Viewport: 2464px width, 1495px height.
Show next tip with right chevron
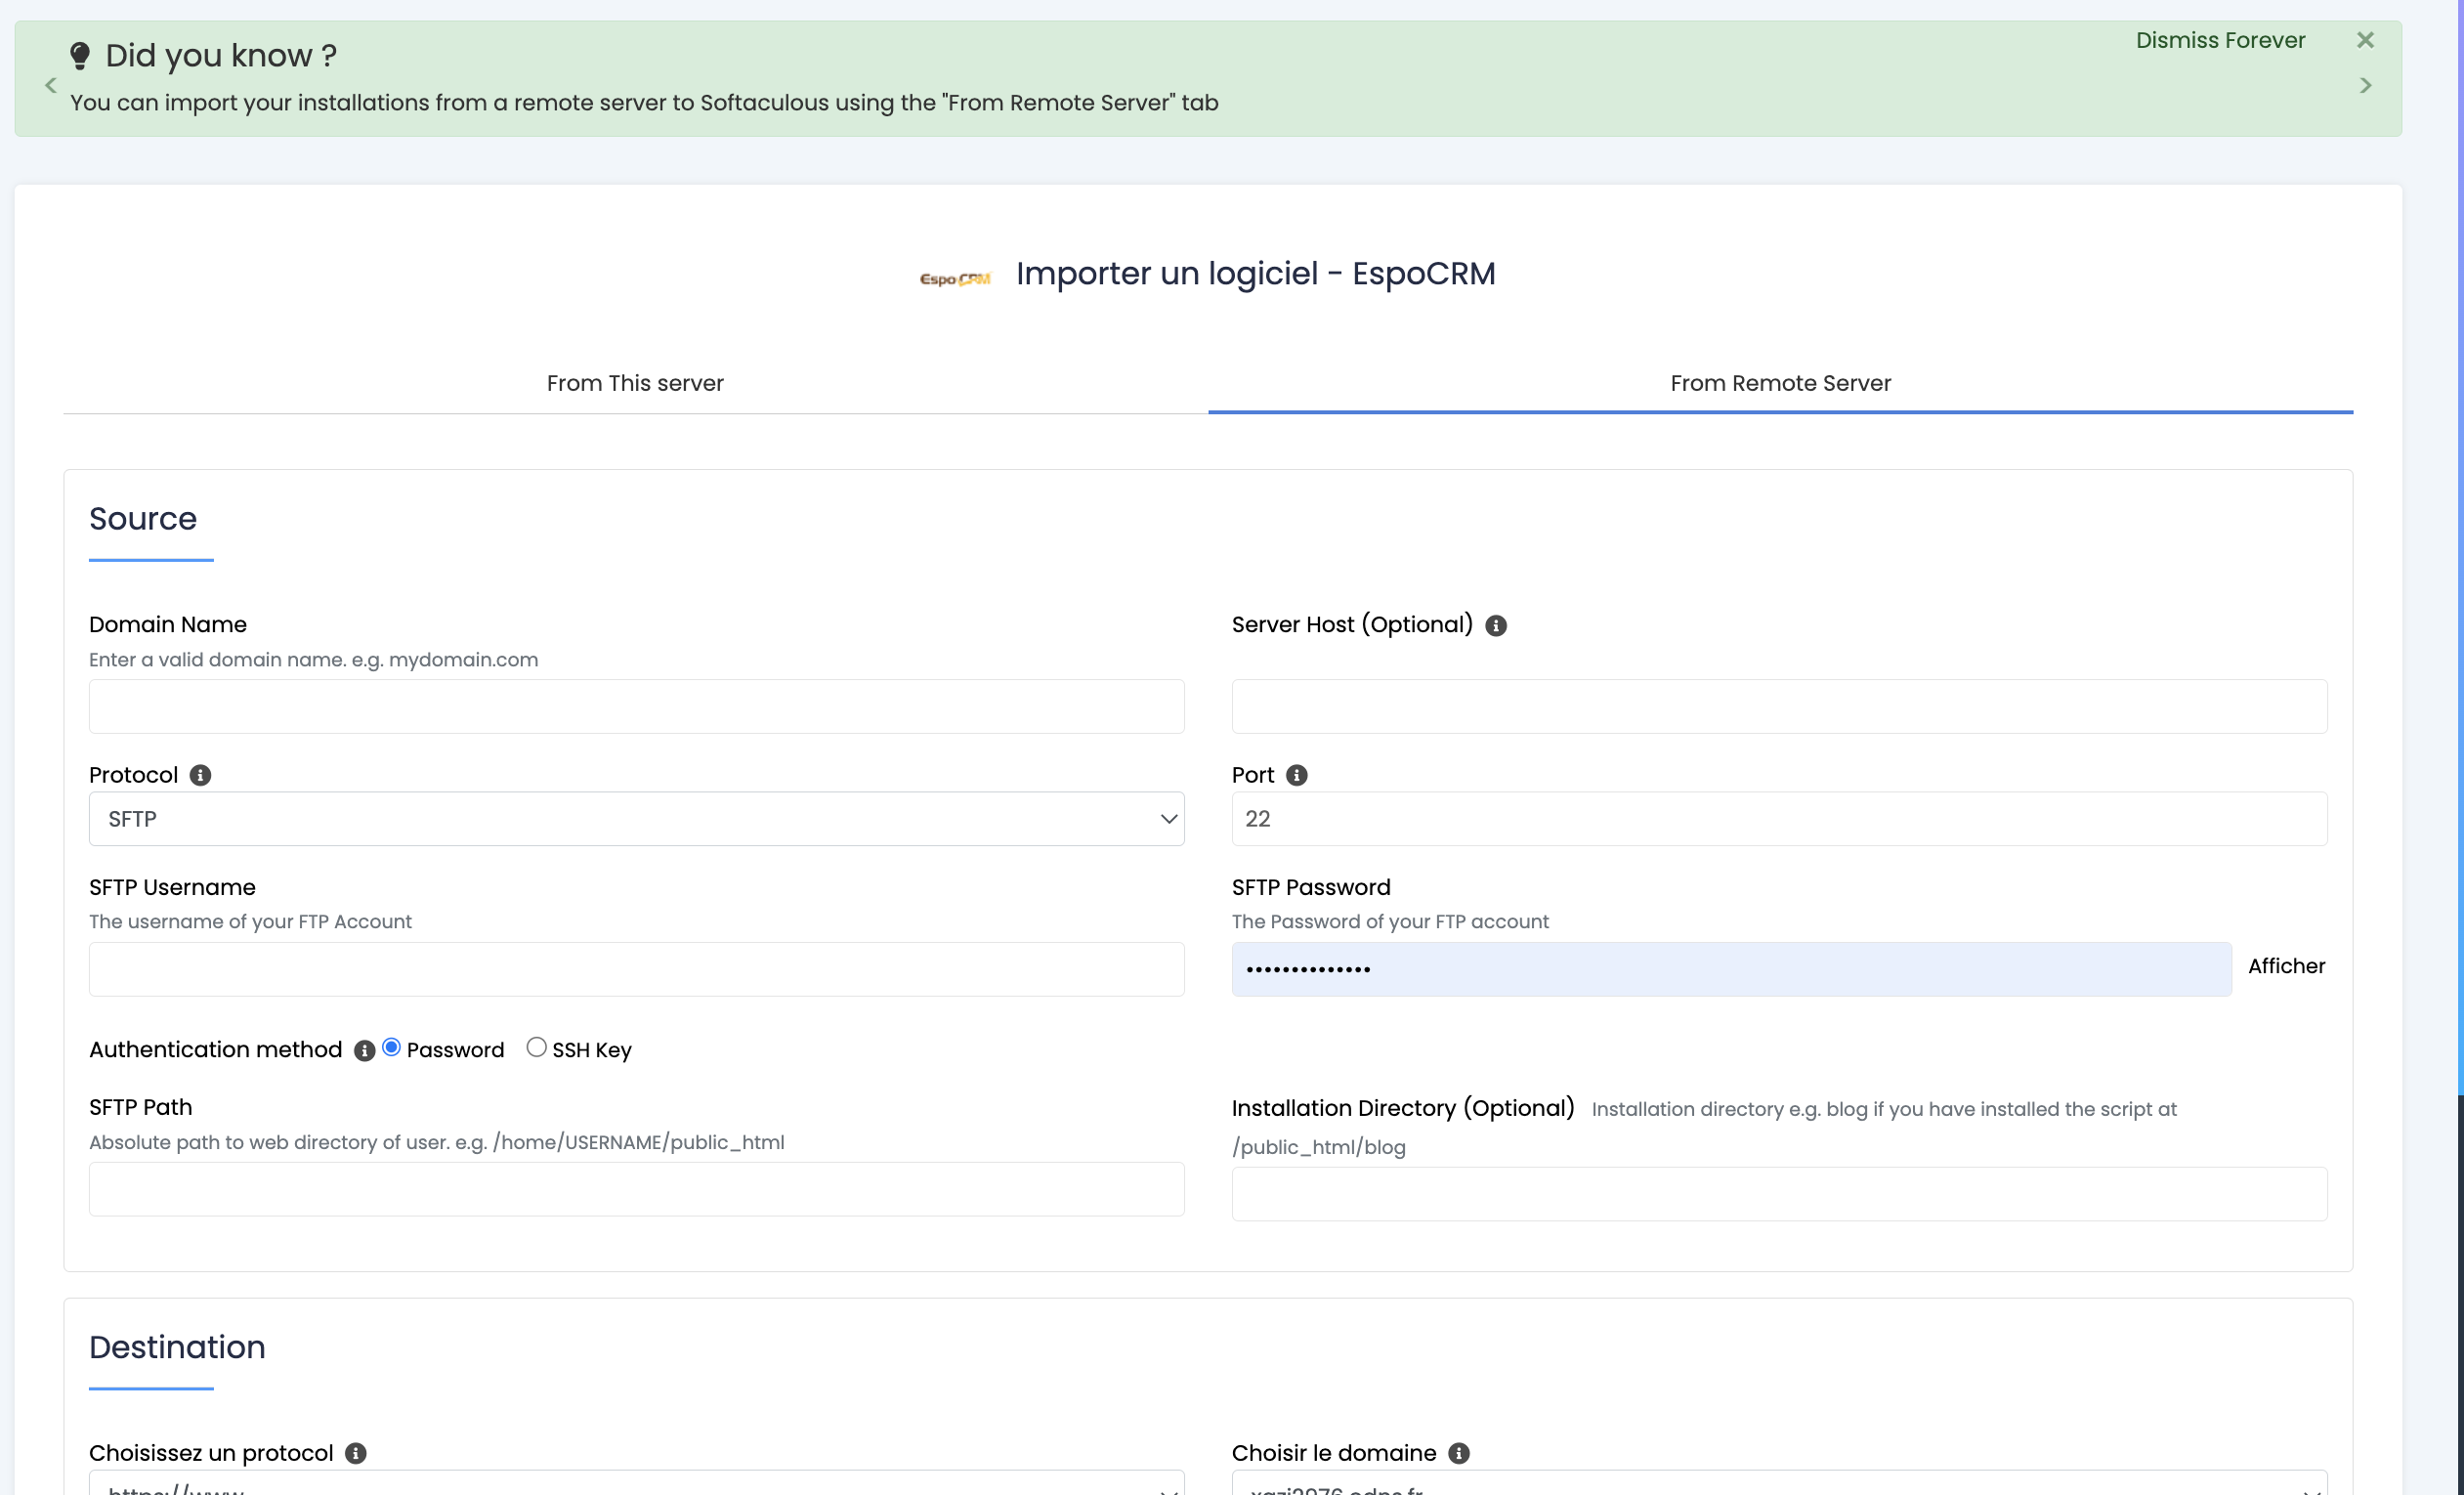click(x=2365, y=86)
